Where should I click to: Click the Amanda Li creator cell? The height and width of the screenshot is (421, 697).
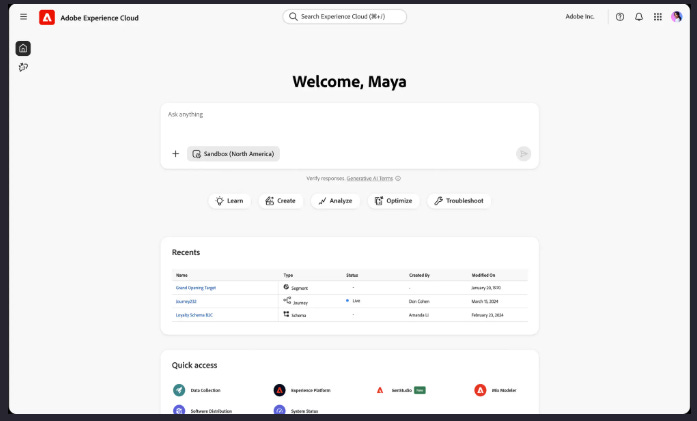[419, 315]
